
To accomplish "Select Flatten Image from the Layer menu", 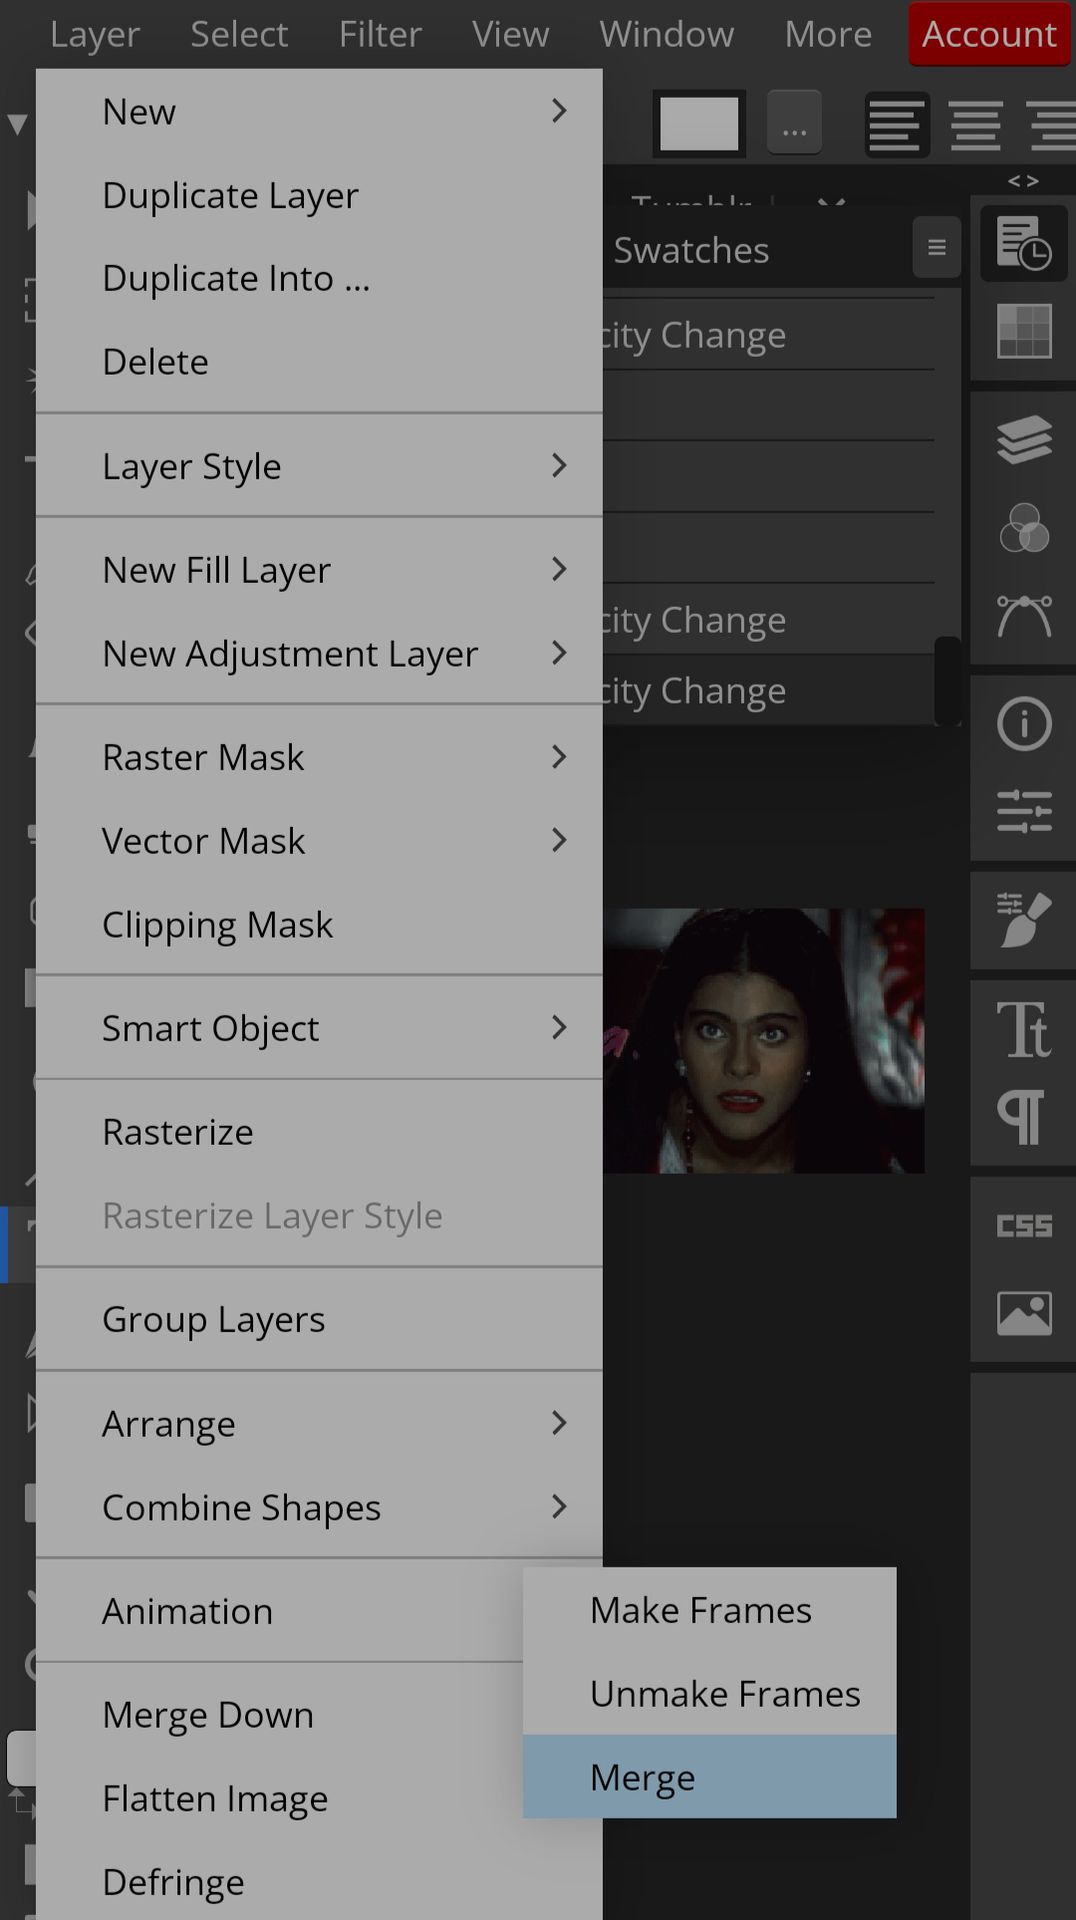I will tap(215, 1799).
